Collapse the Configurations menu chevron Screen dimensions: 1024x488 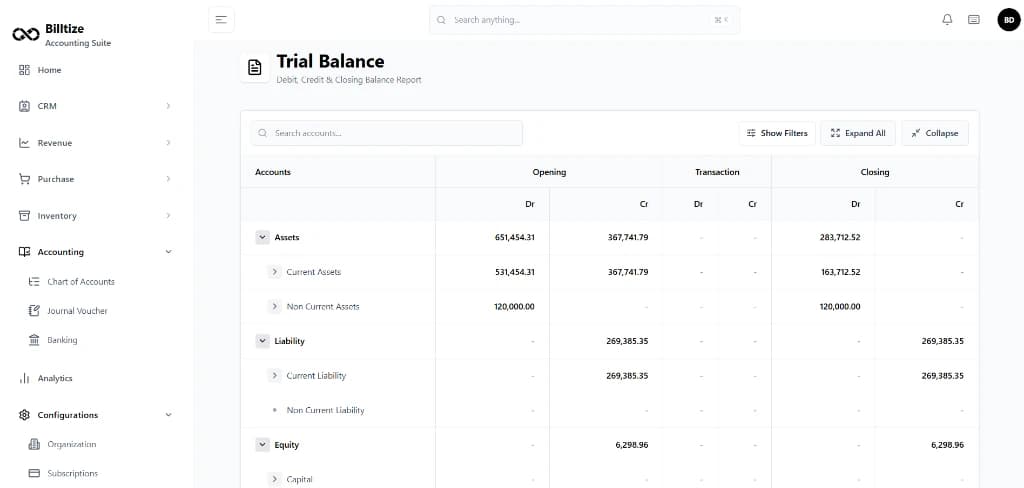click(168, 415)
